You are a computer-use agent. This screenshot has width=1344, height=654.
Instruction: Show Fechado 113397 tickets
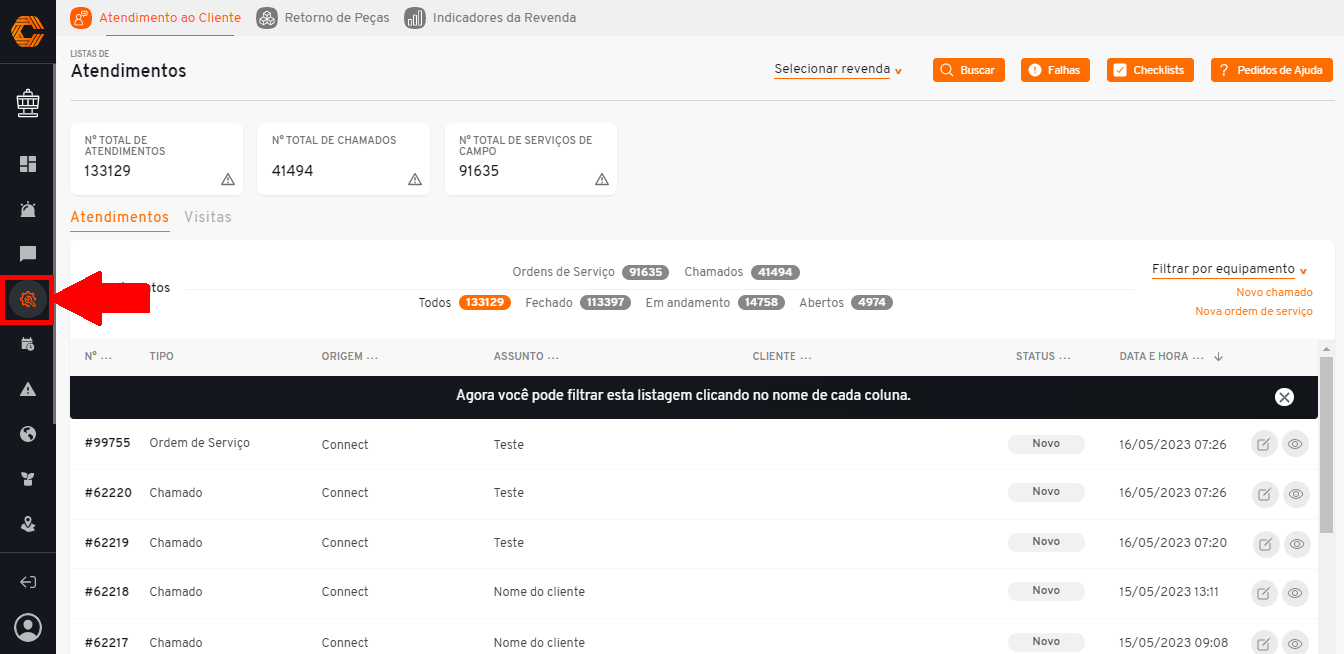pyautogui.click(x=578, y=302)
